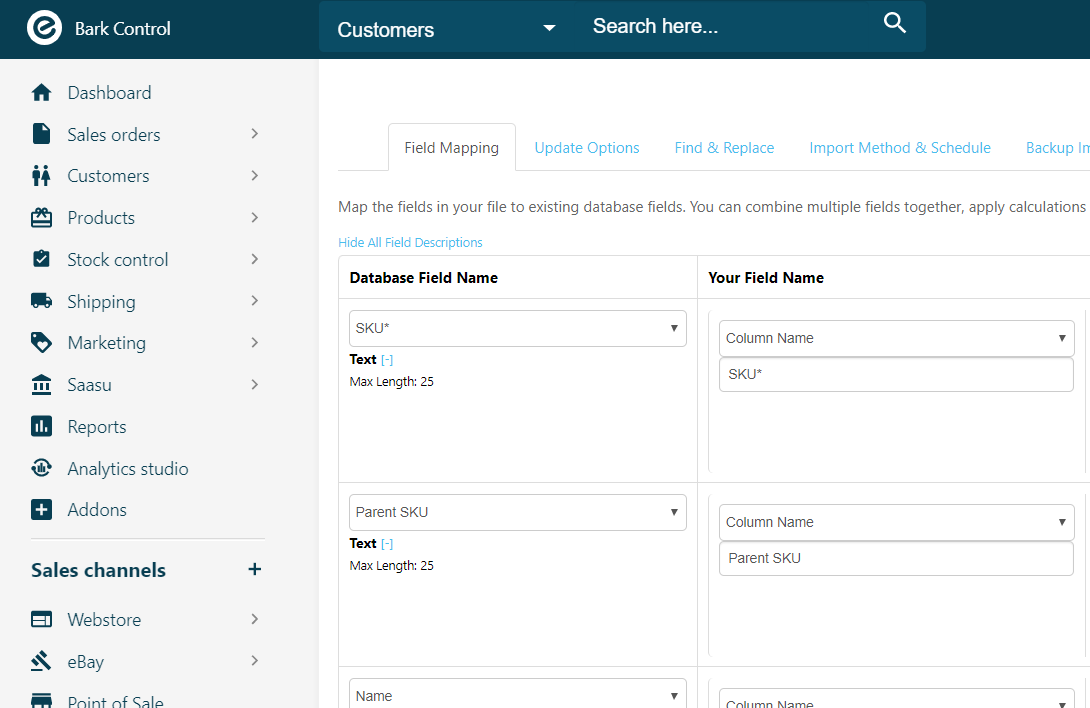Select the Webstore icon
Viewport: 1090px width, 708px height.
click(x=42, y=619)
